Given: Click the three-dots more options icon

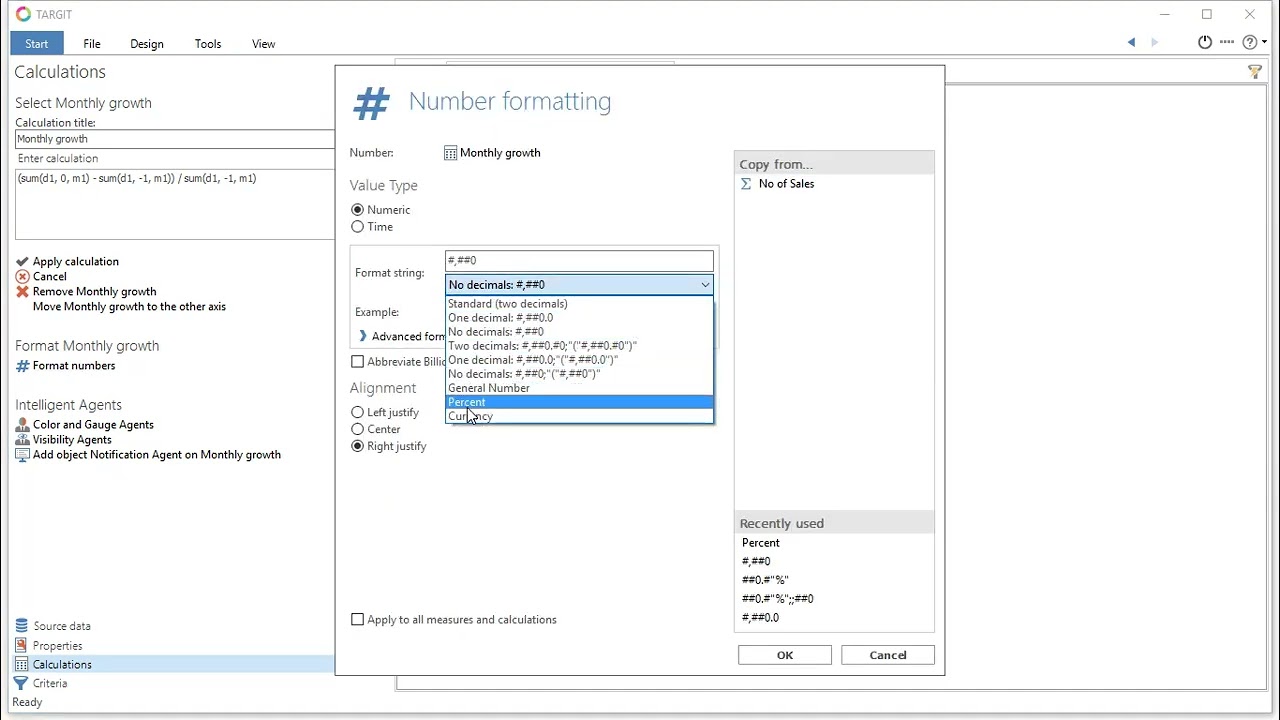Looking at the screenshot, I should pos(1227,42).
